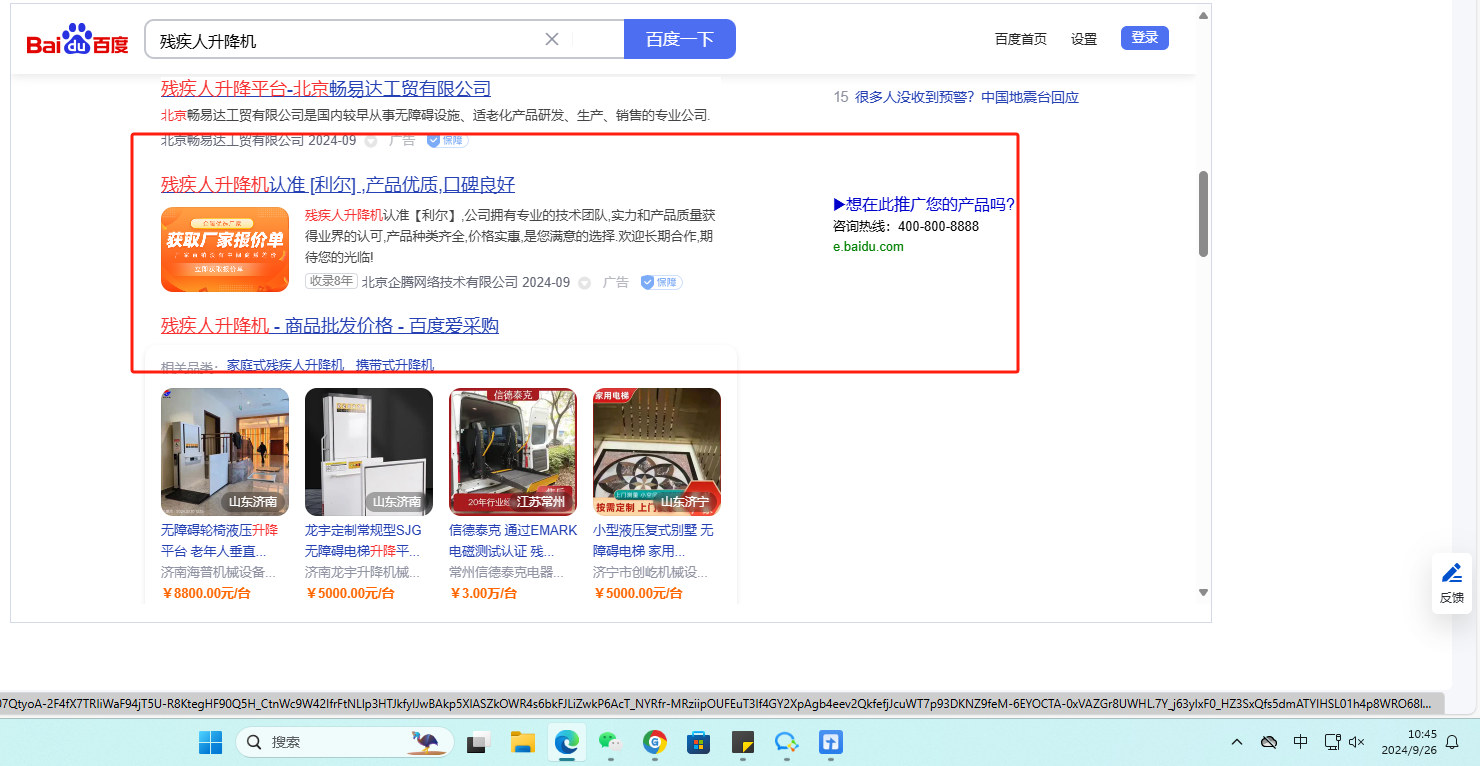The width and height of the screenshot is (1480, 766).
Task: Click the 登录 login button
Action: click(x=1144, y=38)
